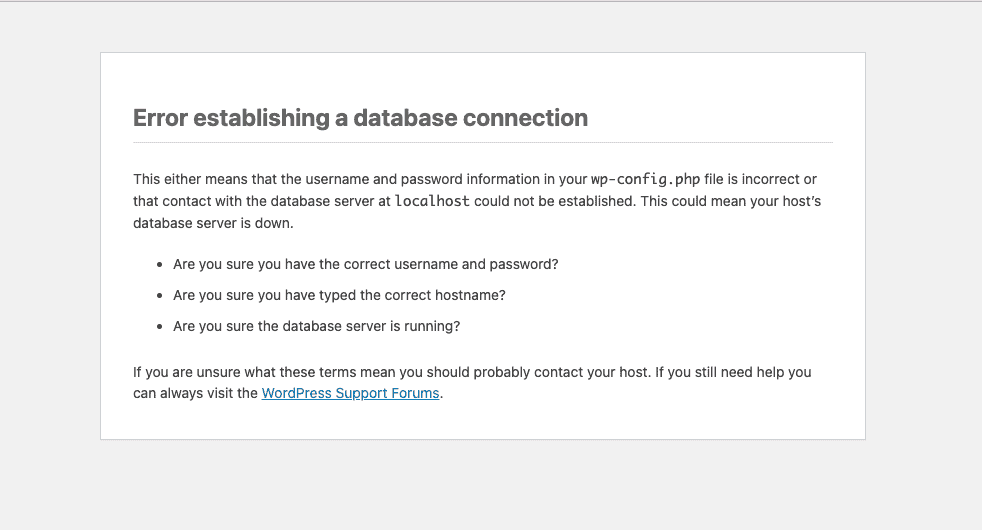Screen dimensions: 982x530
Task: Click the bullet dot before the username question
Action: (x=159, y=266)
